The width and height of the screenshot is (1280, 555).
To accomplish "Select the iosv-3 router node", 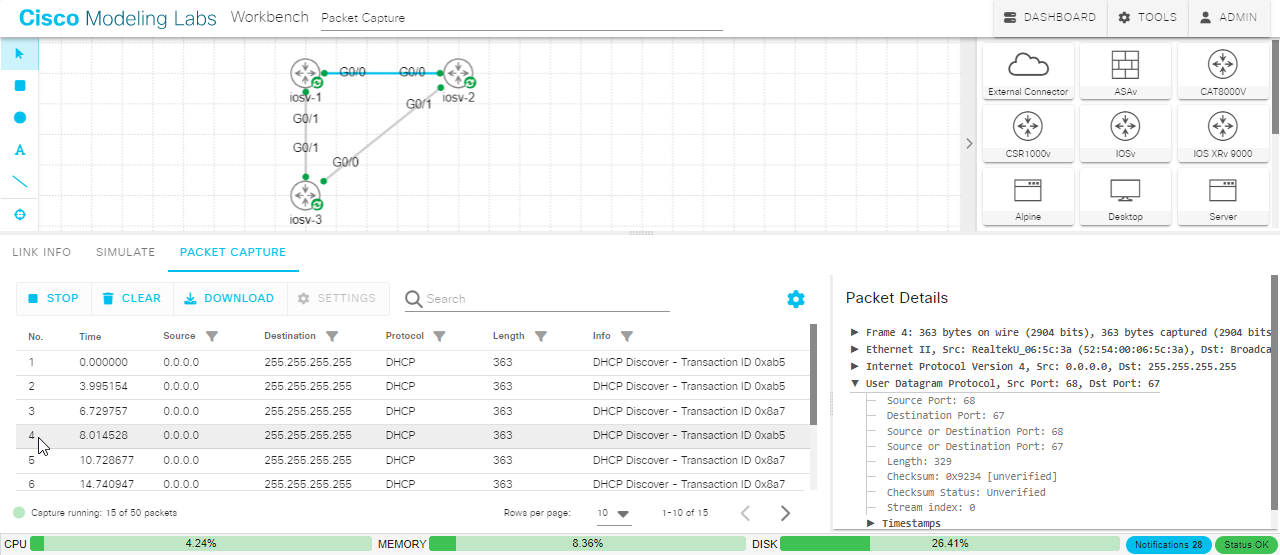I will (x=305, y=195).
